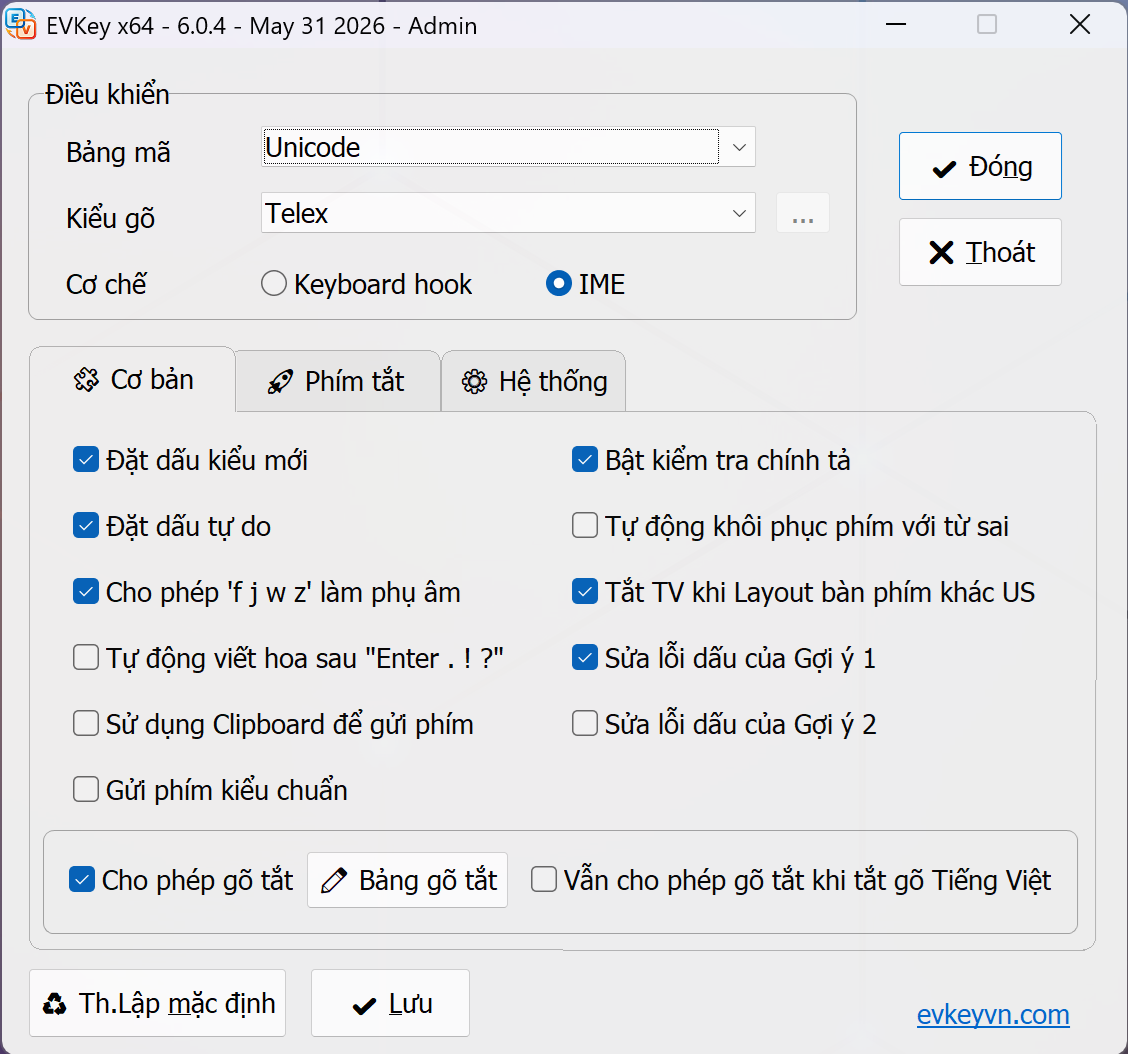This screenshot has width=1129, height=1057.
Task: Switch to the Phím tắt tab
Action: tap(338, 382)
